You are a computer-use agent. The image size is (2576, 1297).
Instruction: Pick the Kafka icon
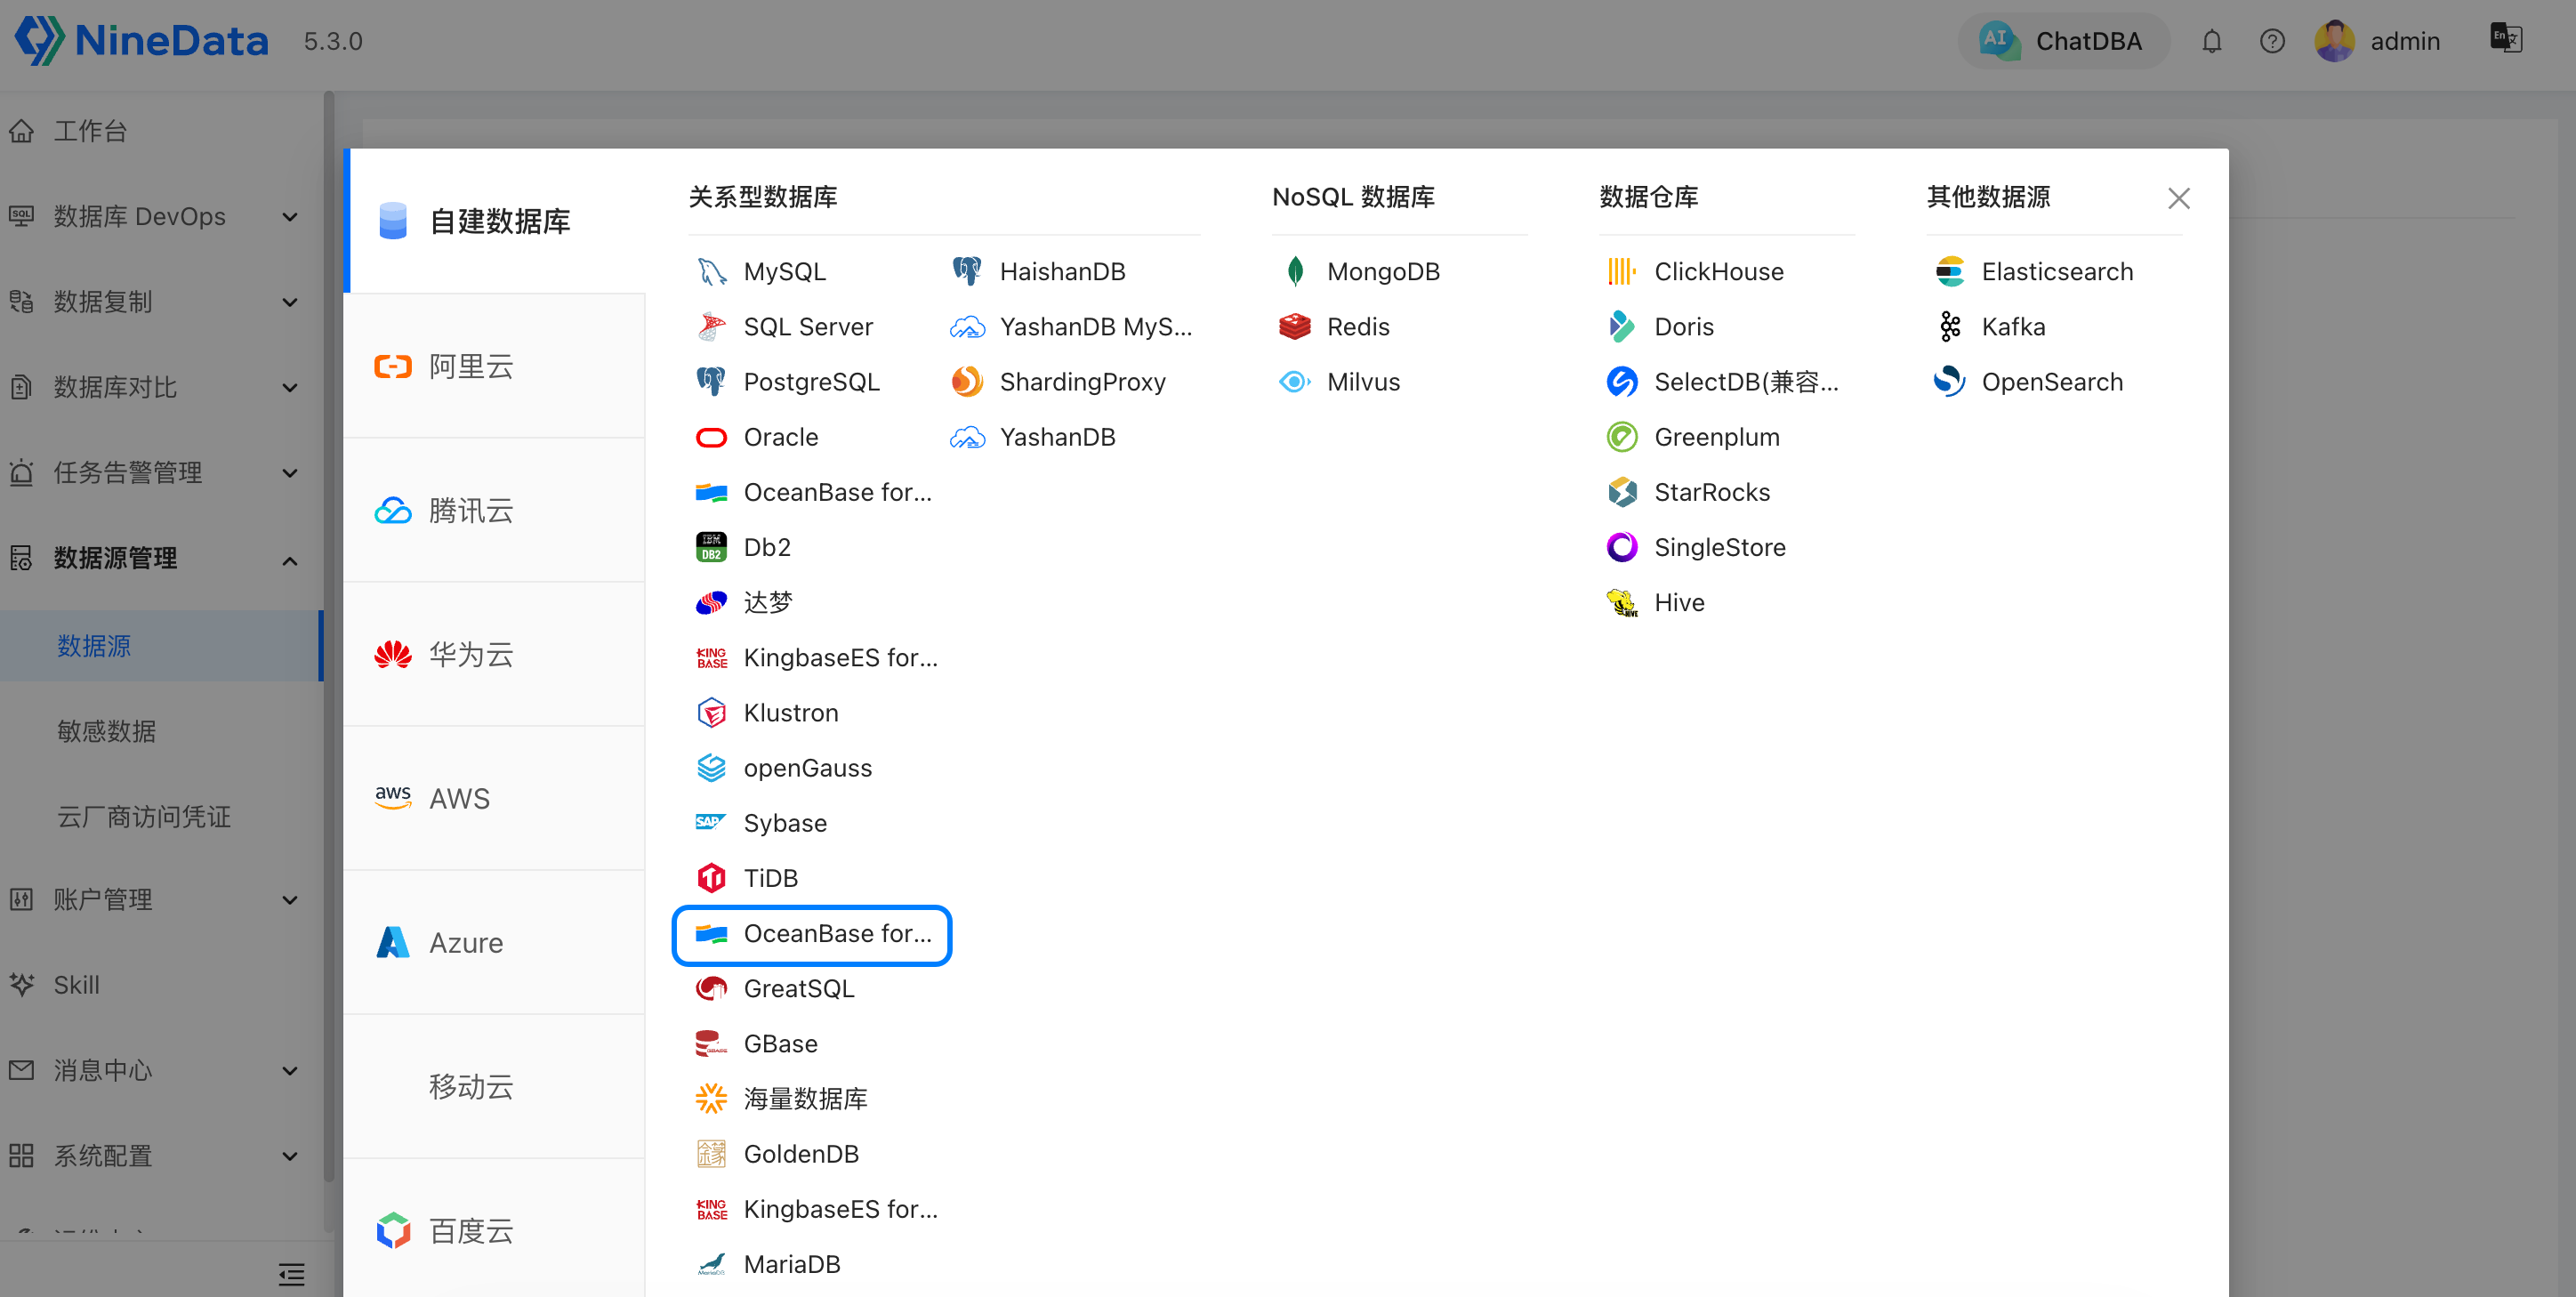pyautogui.click(x=1950, y=327)
